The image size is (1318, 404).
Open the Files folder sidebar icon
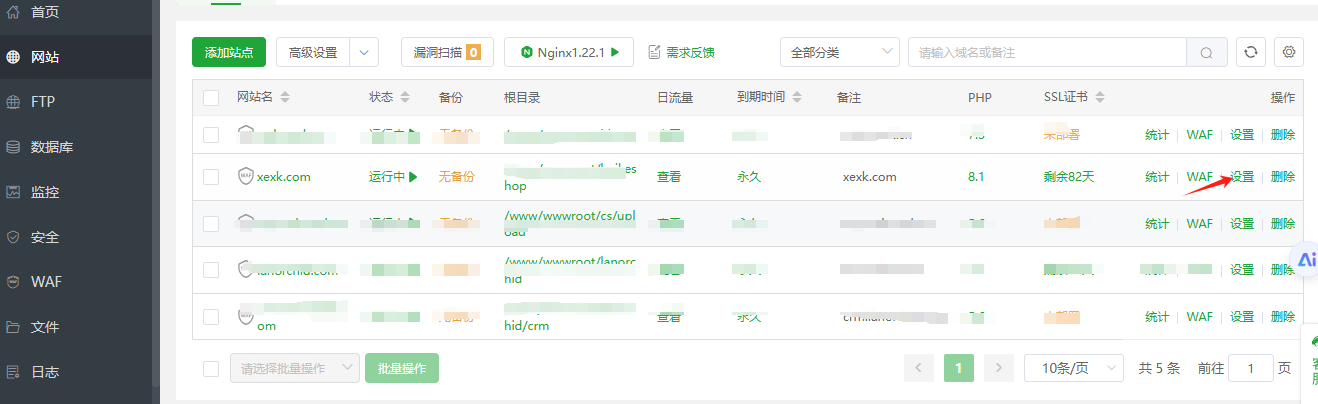[x=14, y=327]
